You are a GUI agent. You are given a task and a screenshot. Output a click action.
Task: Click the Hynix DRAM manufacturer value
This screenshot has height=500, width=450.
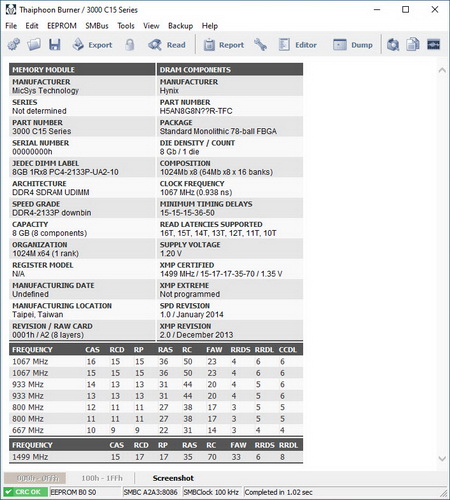pyautogui.click(x=169, y=90)
